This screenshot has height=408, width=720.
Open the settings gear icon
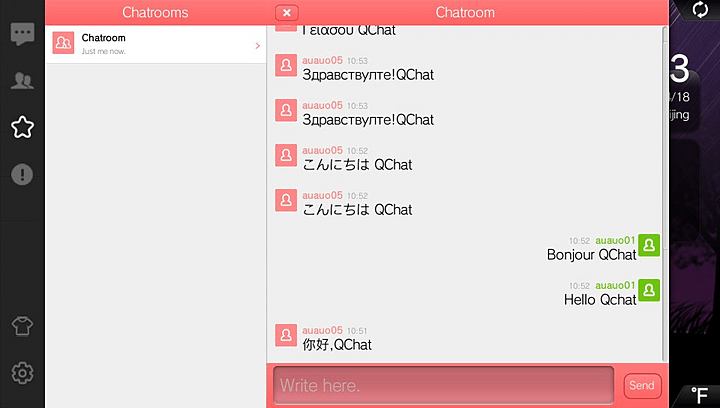coord(22,373)
